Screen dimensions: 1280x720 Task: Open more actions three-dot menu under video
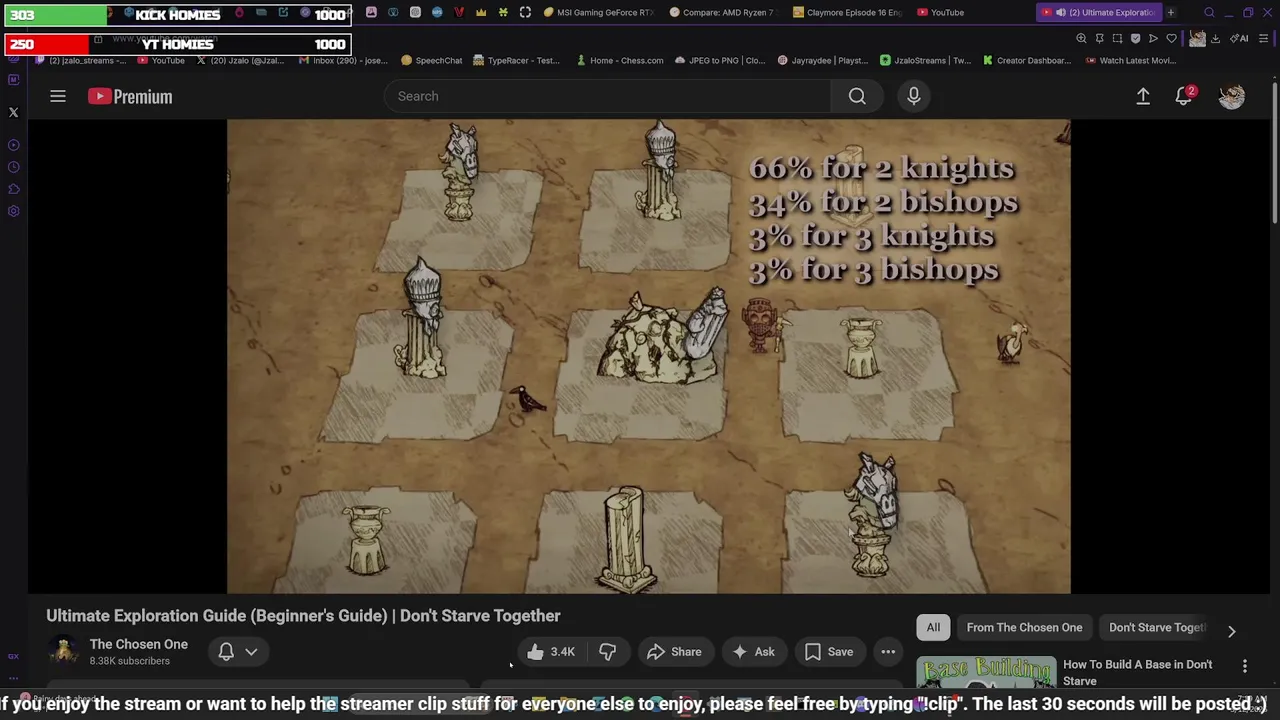(x=888, y=652)
